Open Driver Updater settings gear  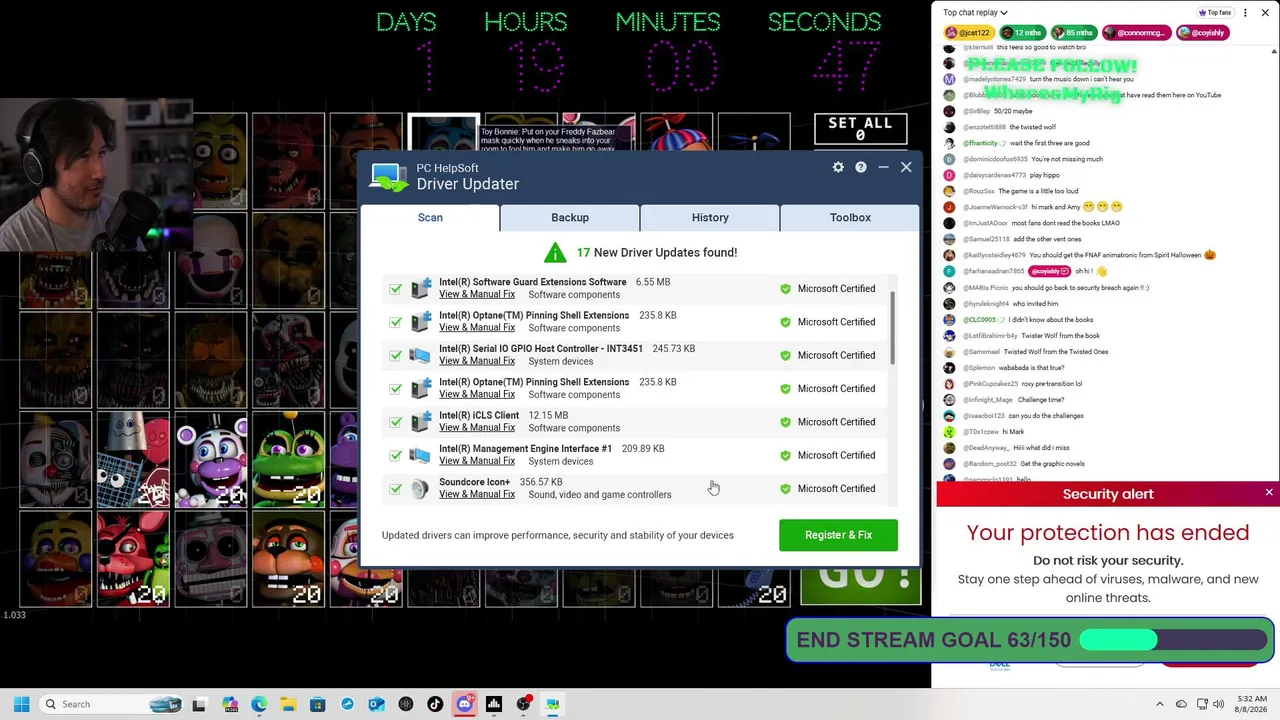838,167
